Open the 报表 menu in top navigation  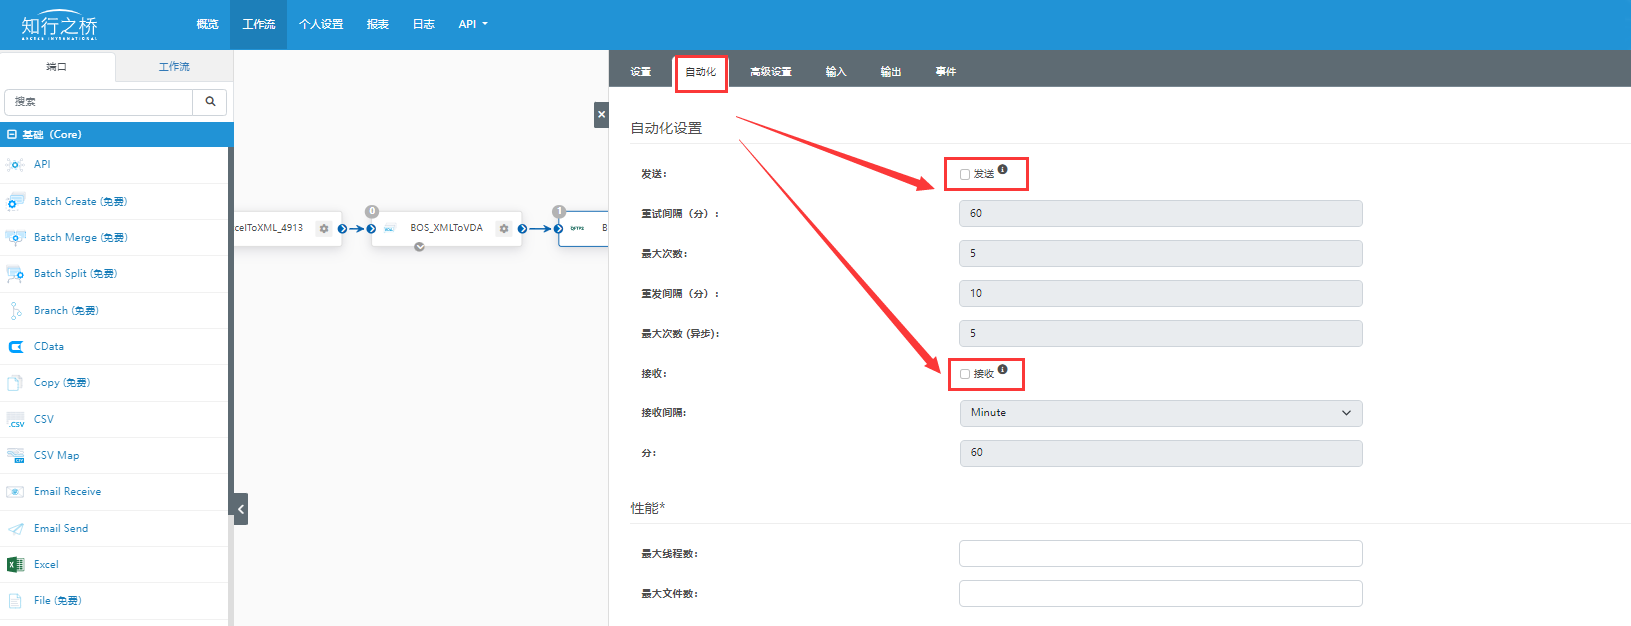[x=377, y=24]
